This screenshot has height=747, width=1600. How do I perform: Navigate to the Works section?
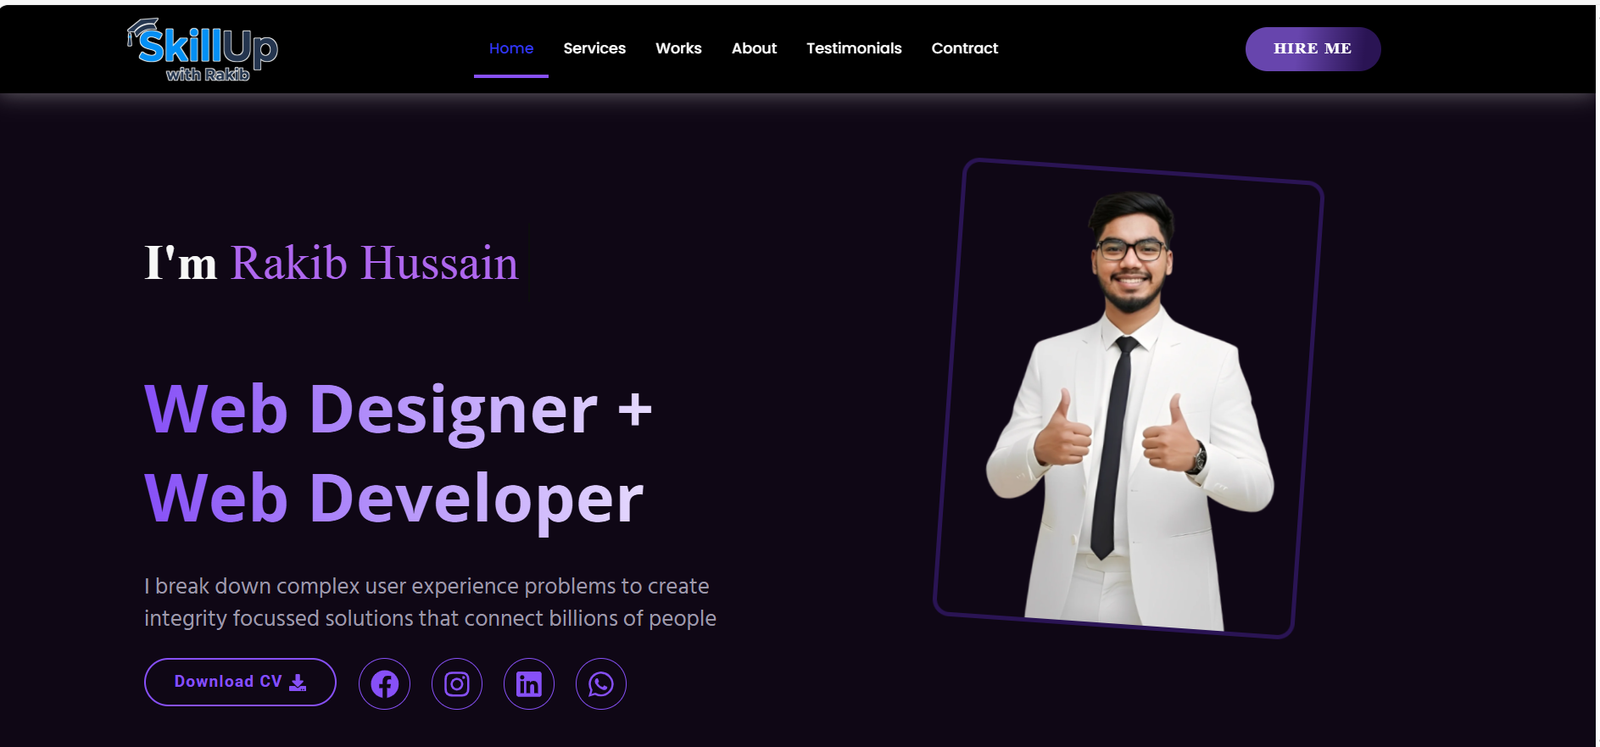(x=678, y=48)
